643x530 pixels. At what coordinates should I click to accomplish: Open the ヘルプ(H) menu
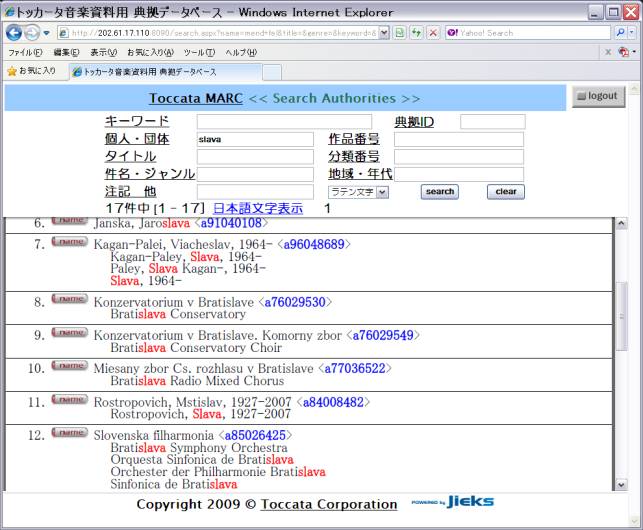241,53
